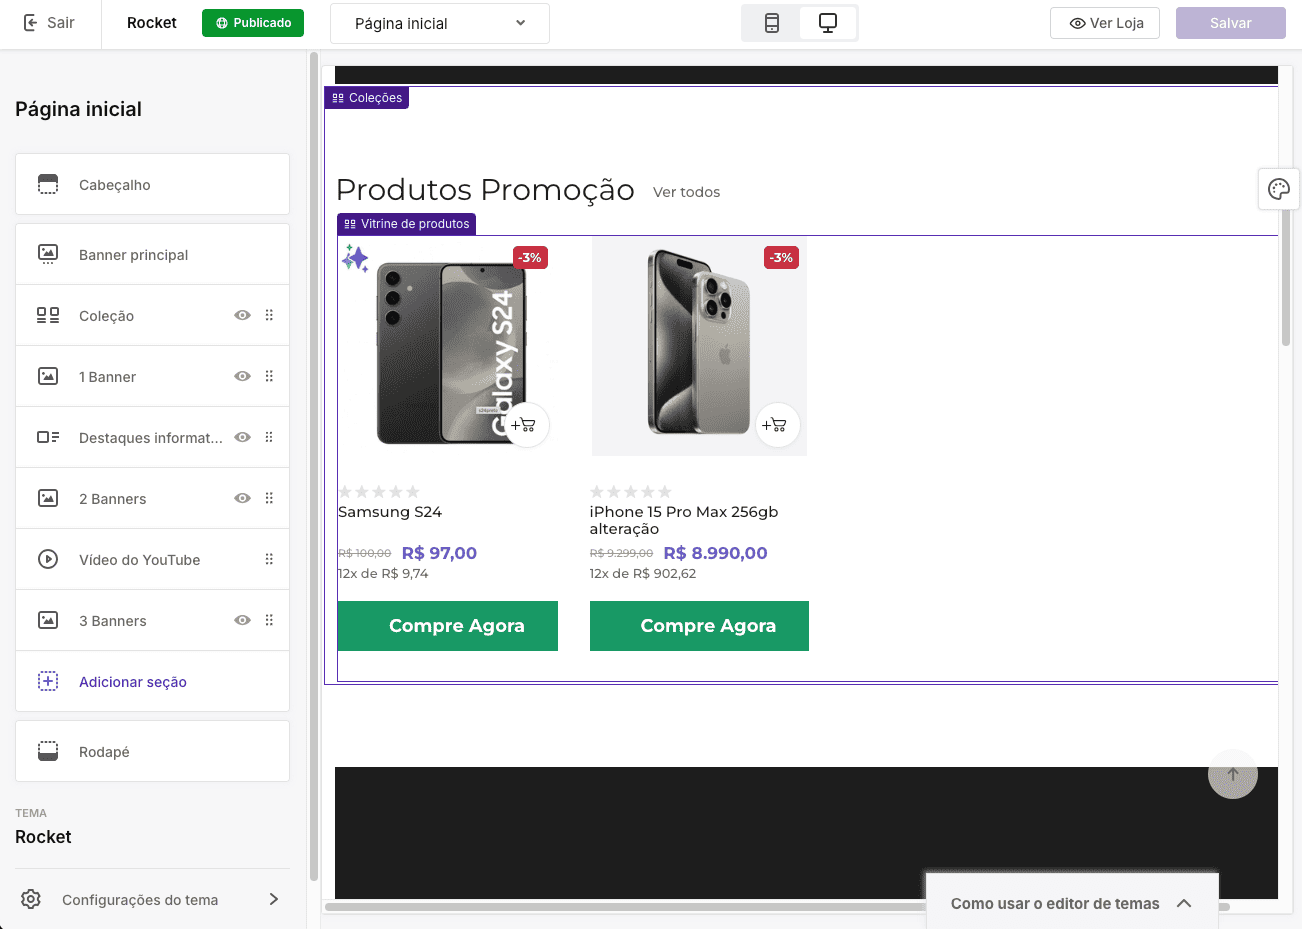Open the Página inicial page dropdown
Viewport: 1302px width, 929px height.
point(440,23)
